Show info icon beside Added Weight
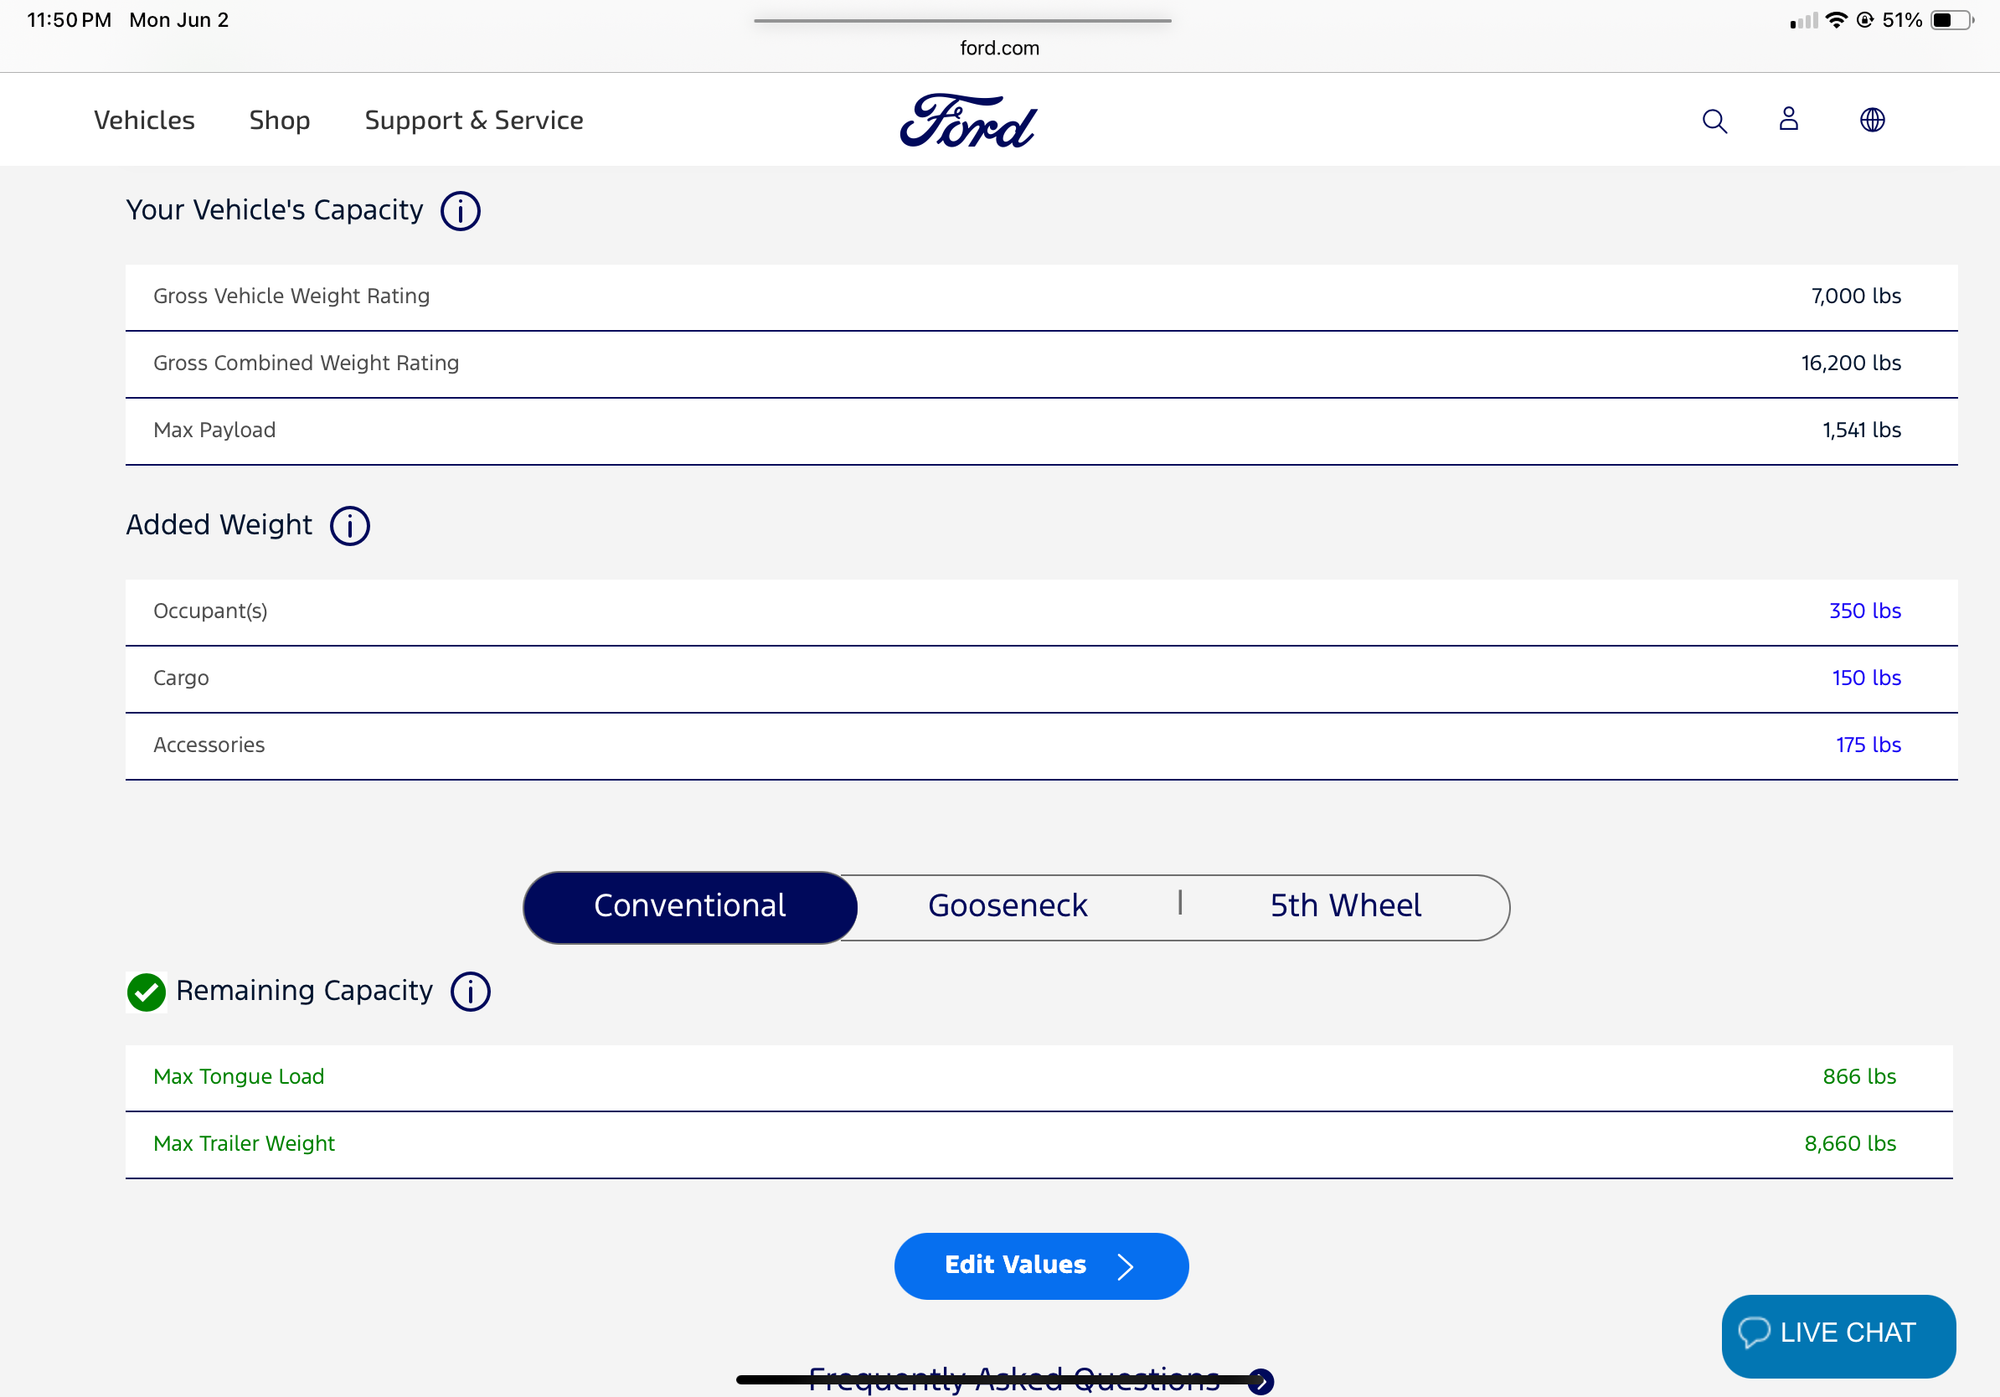This screenshot has width=2000, height=1397. coord(350,526)
